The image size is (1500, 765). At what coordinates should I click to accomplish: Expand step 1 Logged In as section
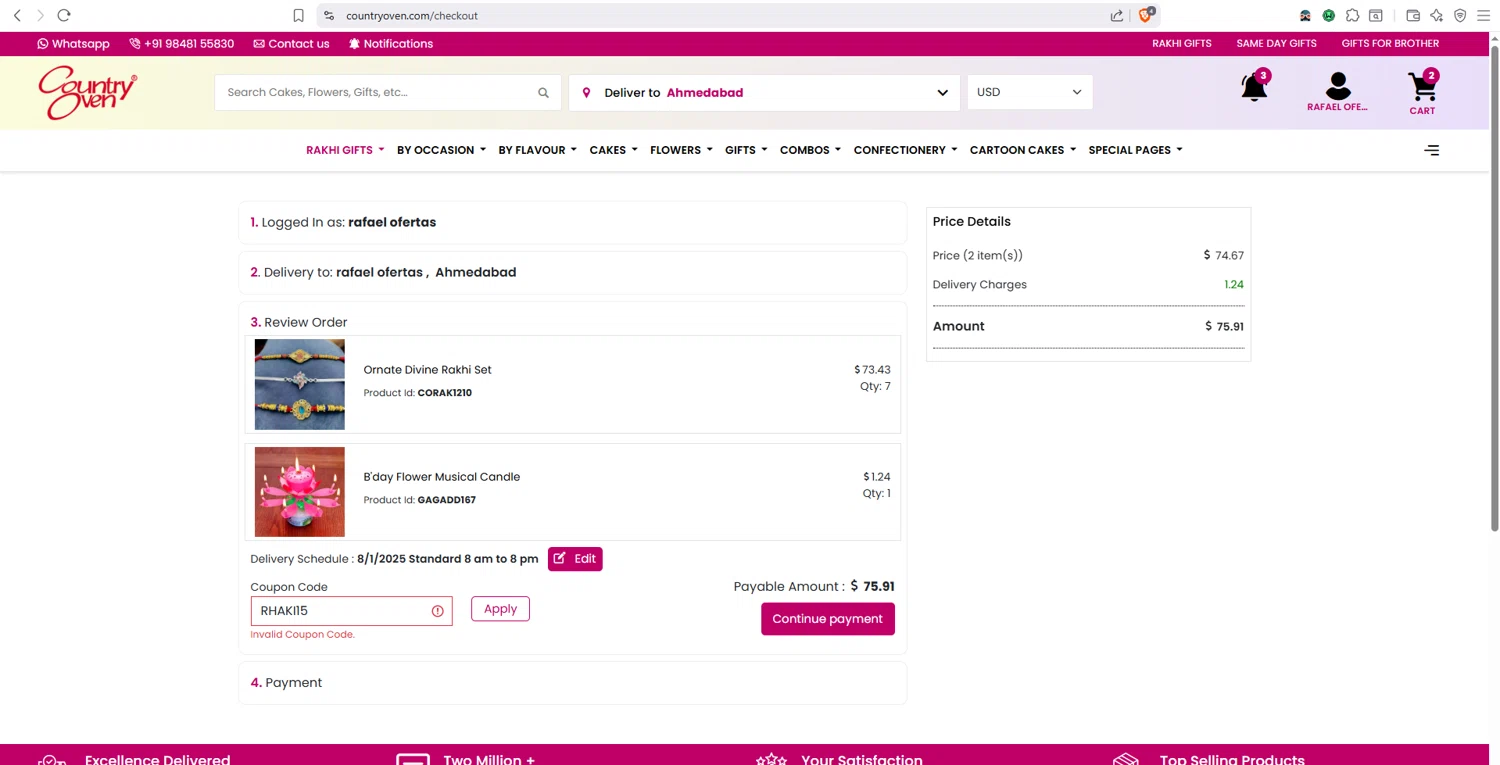(572, 222)
